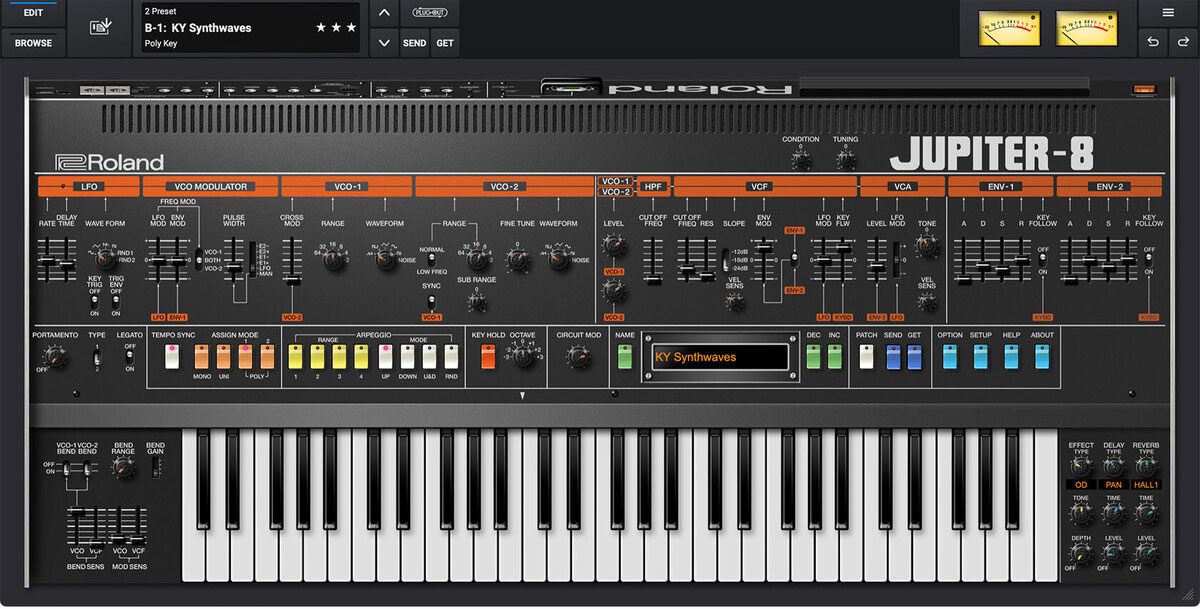Screen dimensions: 1200x609
Task: Toggle the Legato switch
Action: coord(129,356)
